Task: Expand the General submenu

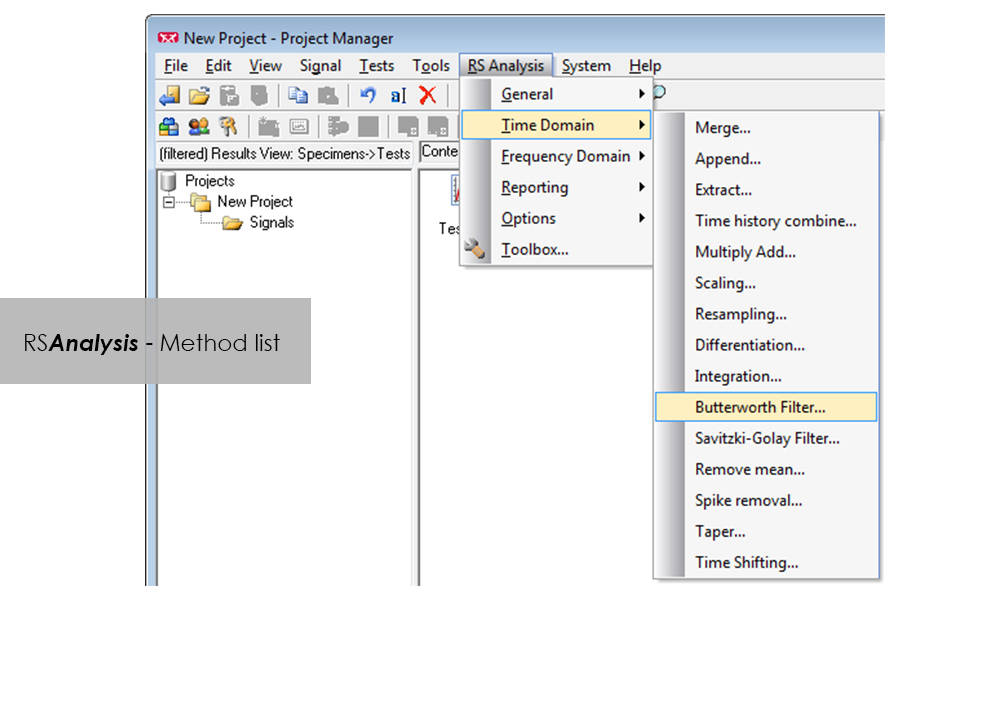Action: pos(527,94)
